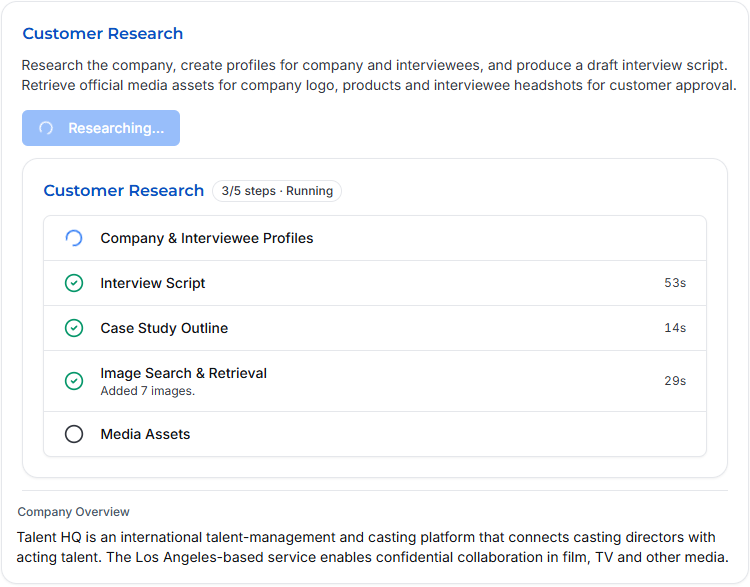Open the Interview Script step
Viewport: 750px width, 587px height.
pyautogui.click(x=375, y=283)
